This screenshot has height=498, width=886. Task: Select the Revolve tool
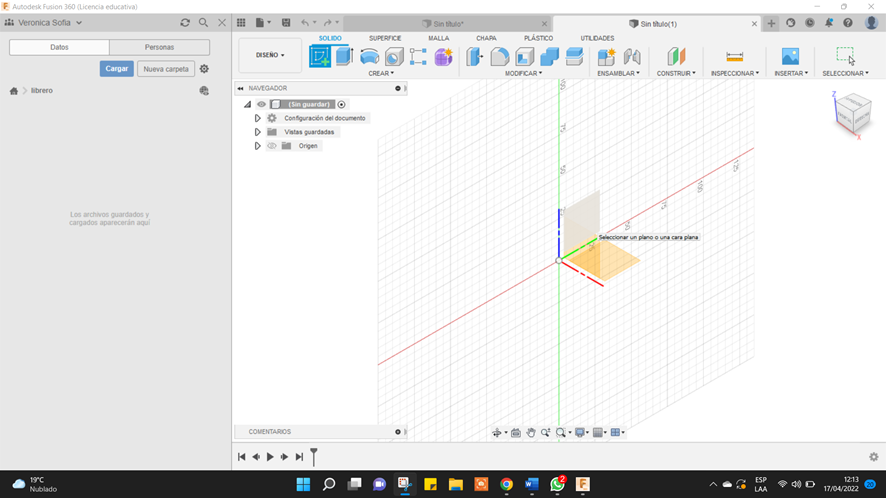pos(369,57)
